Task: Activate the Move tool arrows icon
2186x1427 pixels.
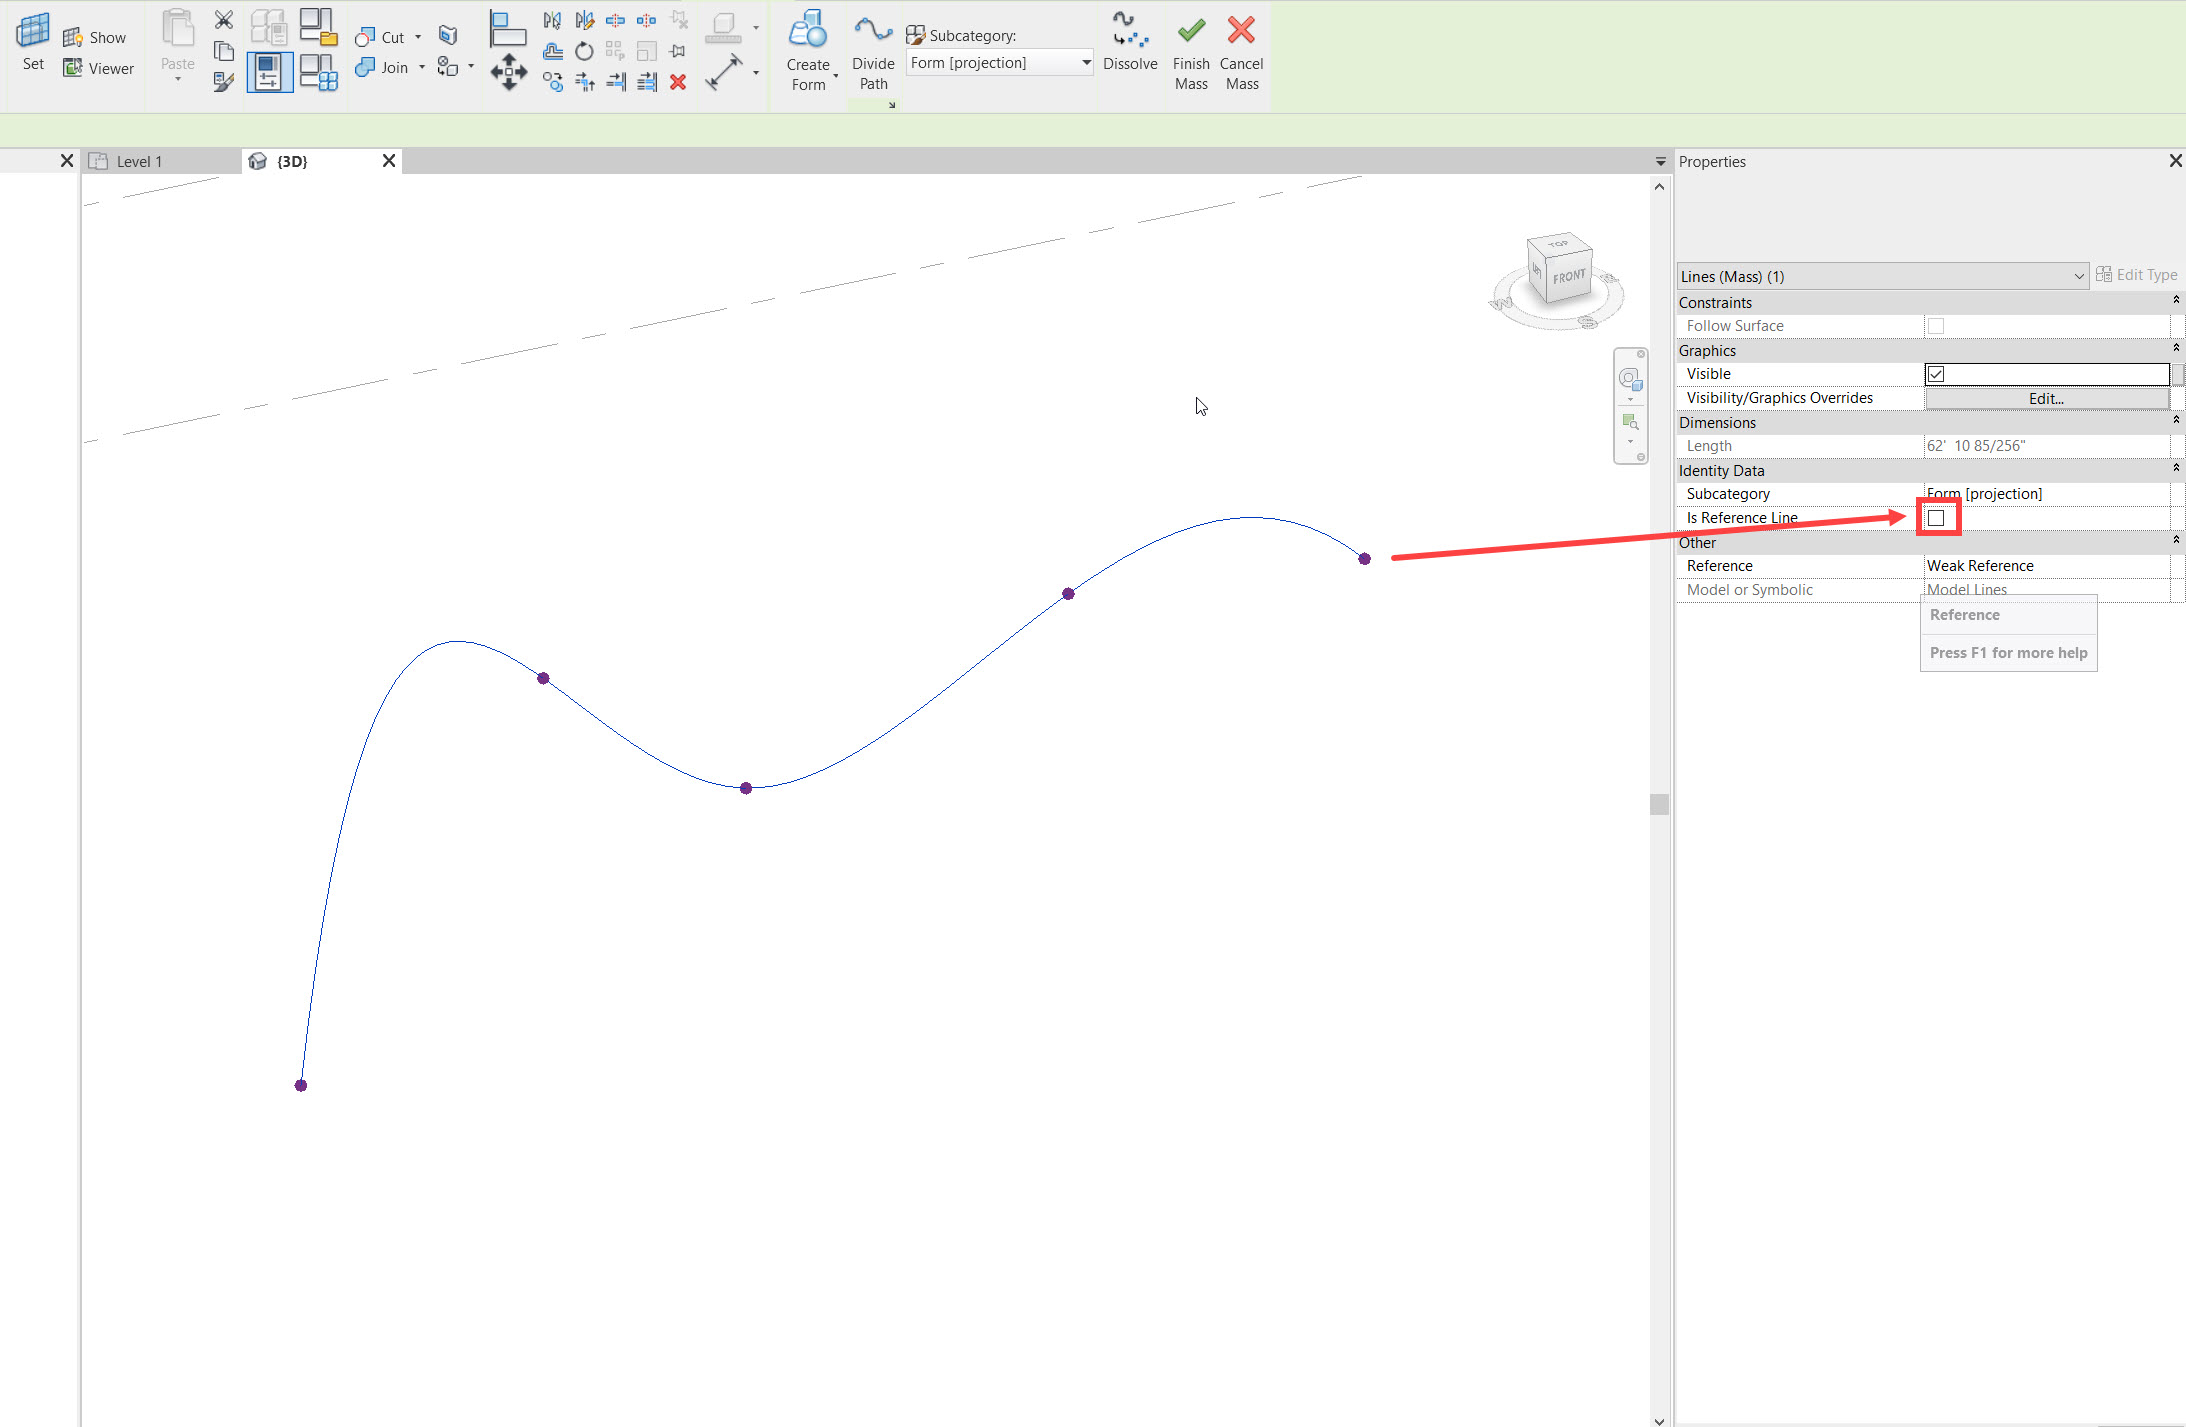Action: [x=508, y=72]
